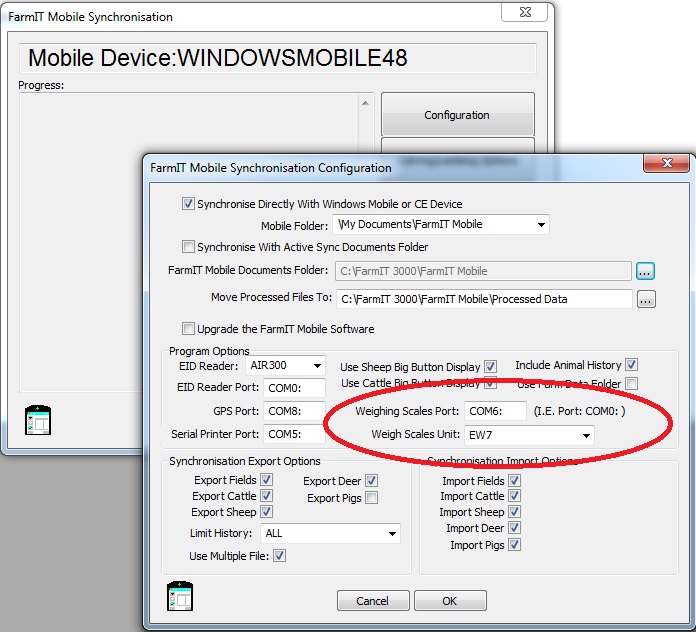
Task: Close the Configuration dialog
Action: tap(666, 163)
